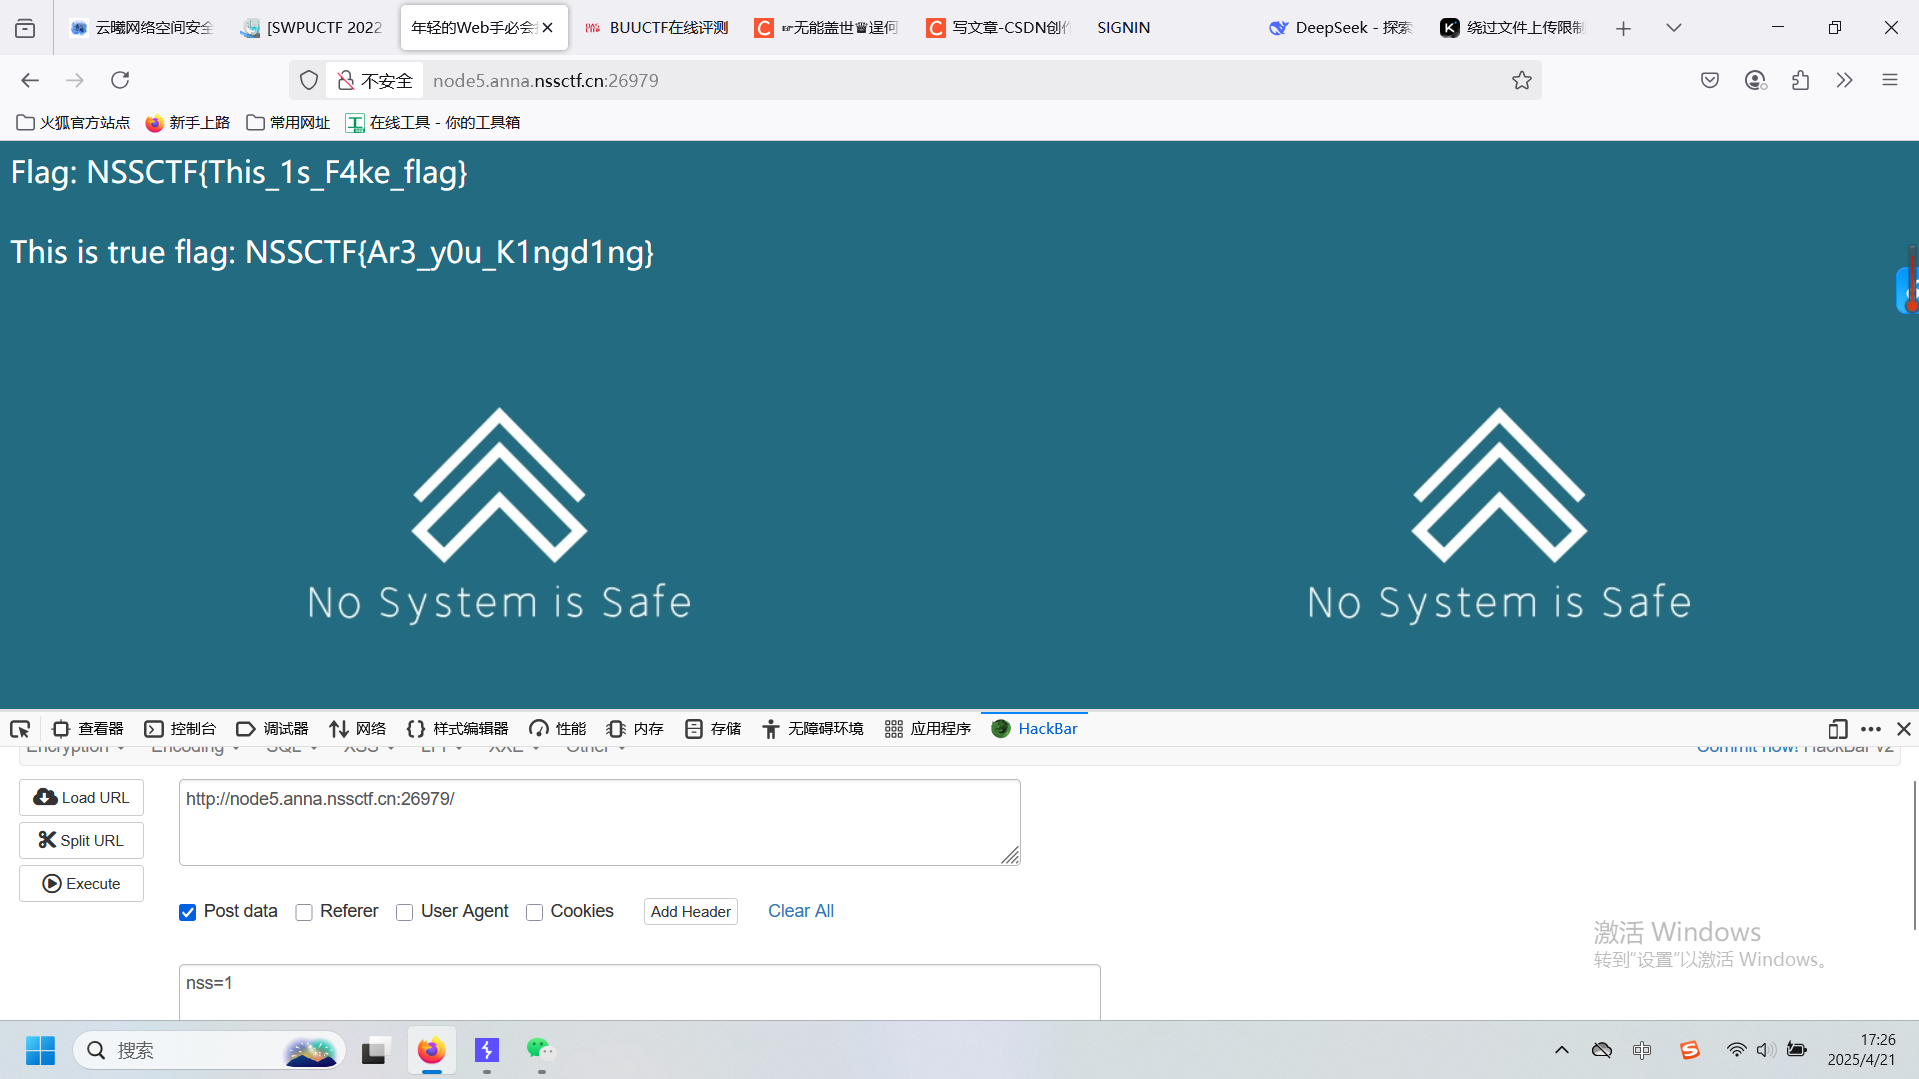Open Firefox account icon
This screenshot has height=1079, width=1919.
tap(1755, 80)
